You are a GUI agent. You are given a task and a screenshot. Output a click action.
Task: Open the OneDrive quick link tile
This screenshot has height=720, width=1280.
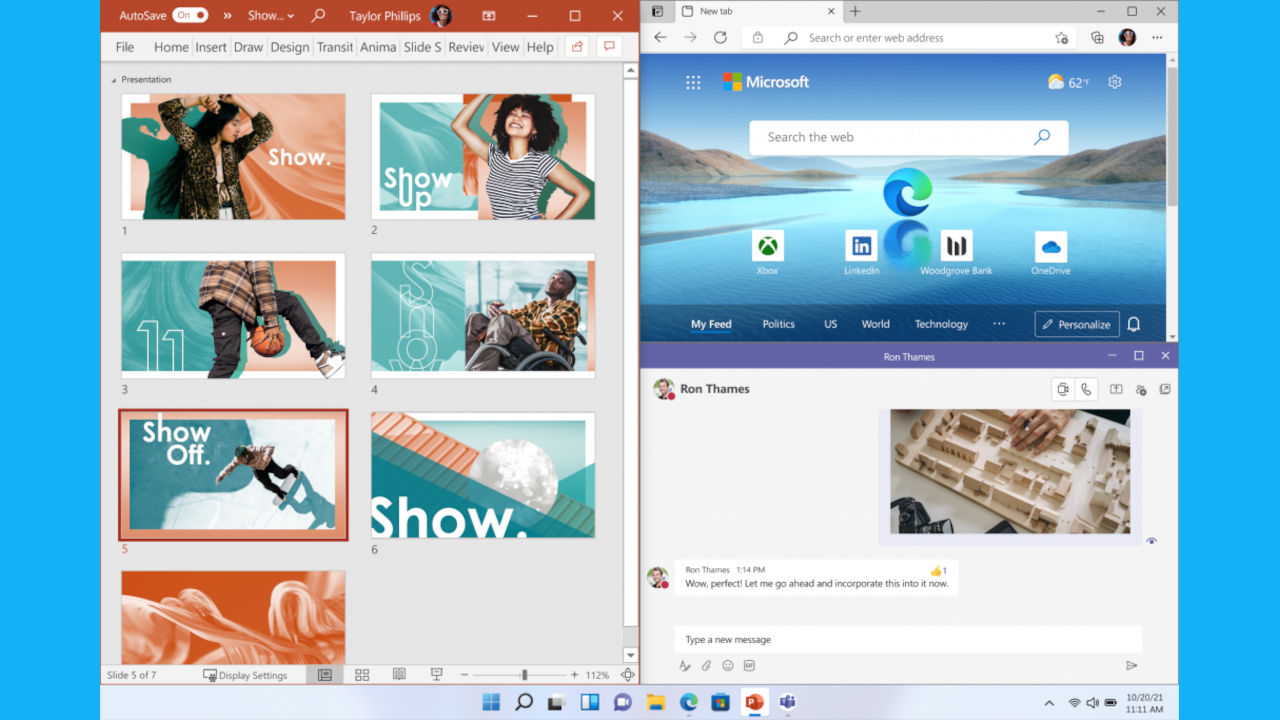[x=1050, y=253]
